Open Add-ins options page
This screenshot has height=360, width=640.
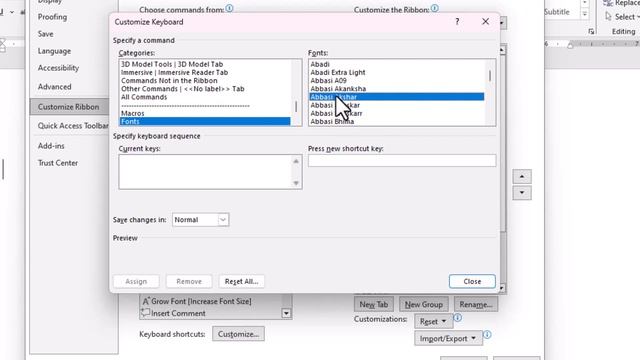click(x=51, y=146)
